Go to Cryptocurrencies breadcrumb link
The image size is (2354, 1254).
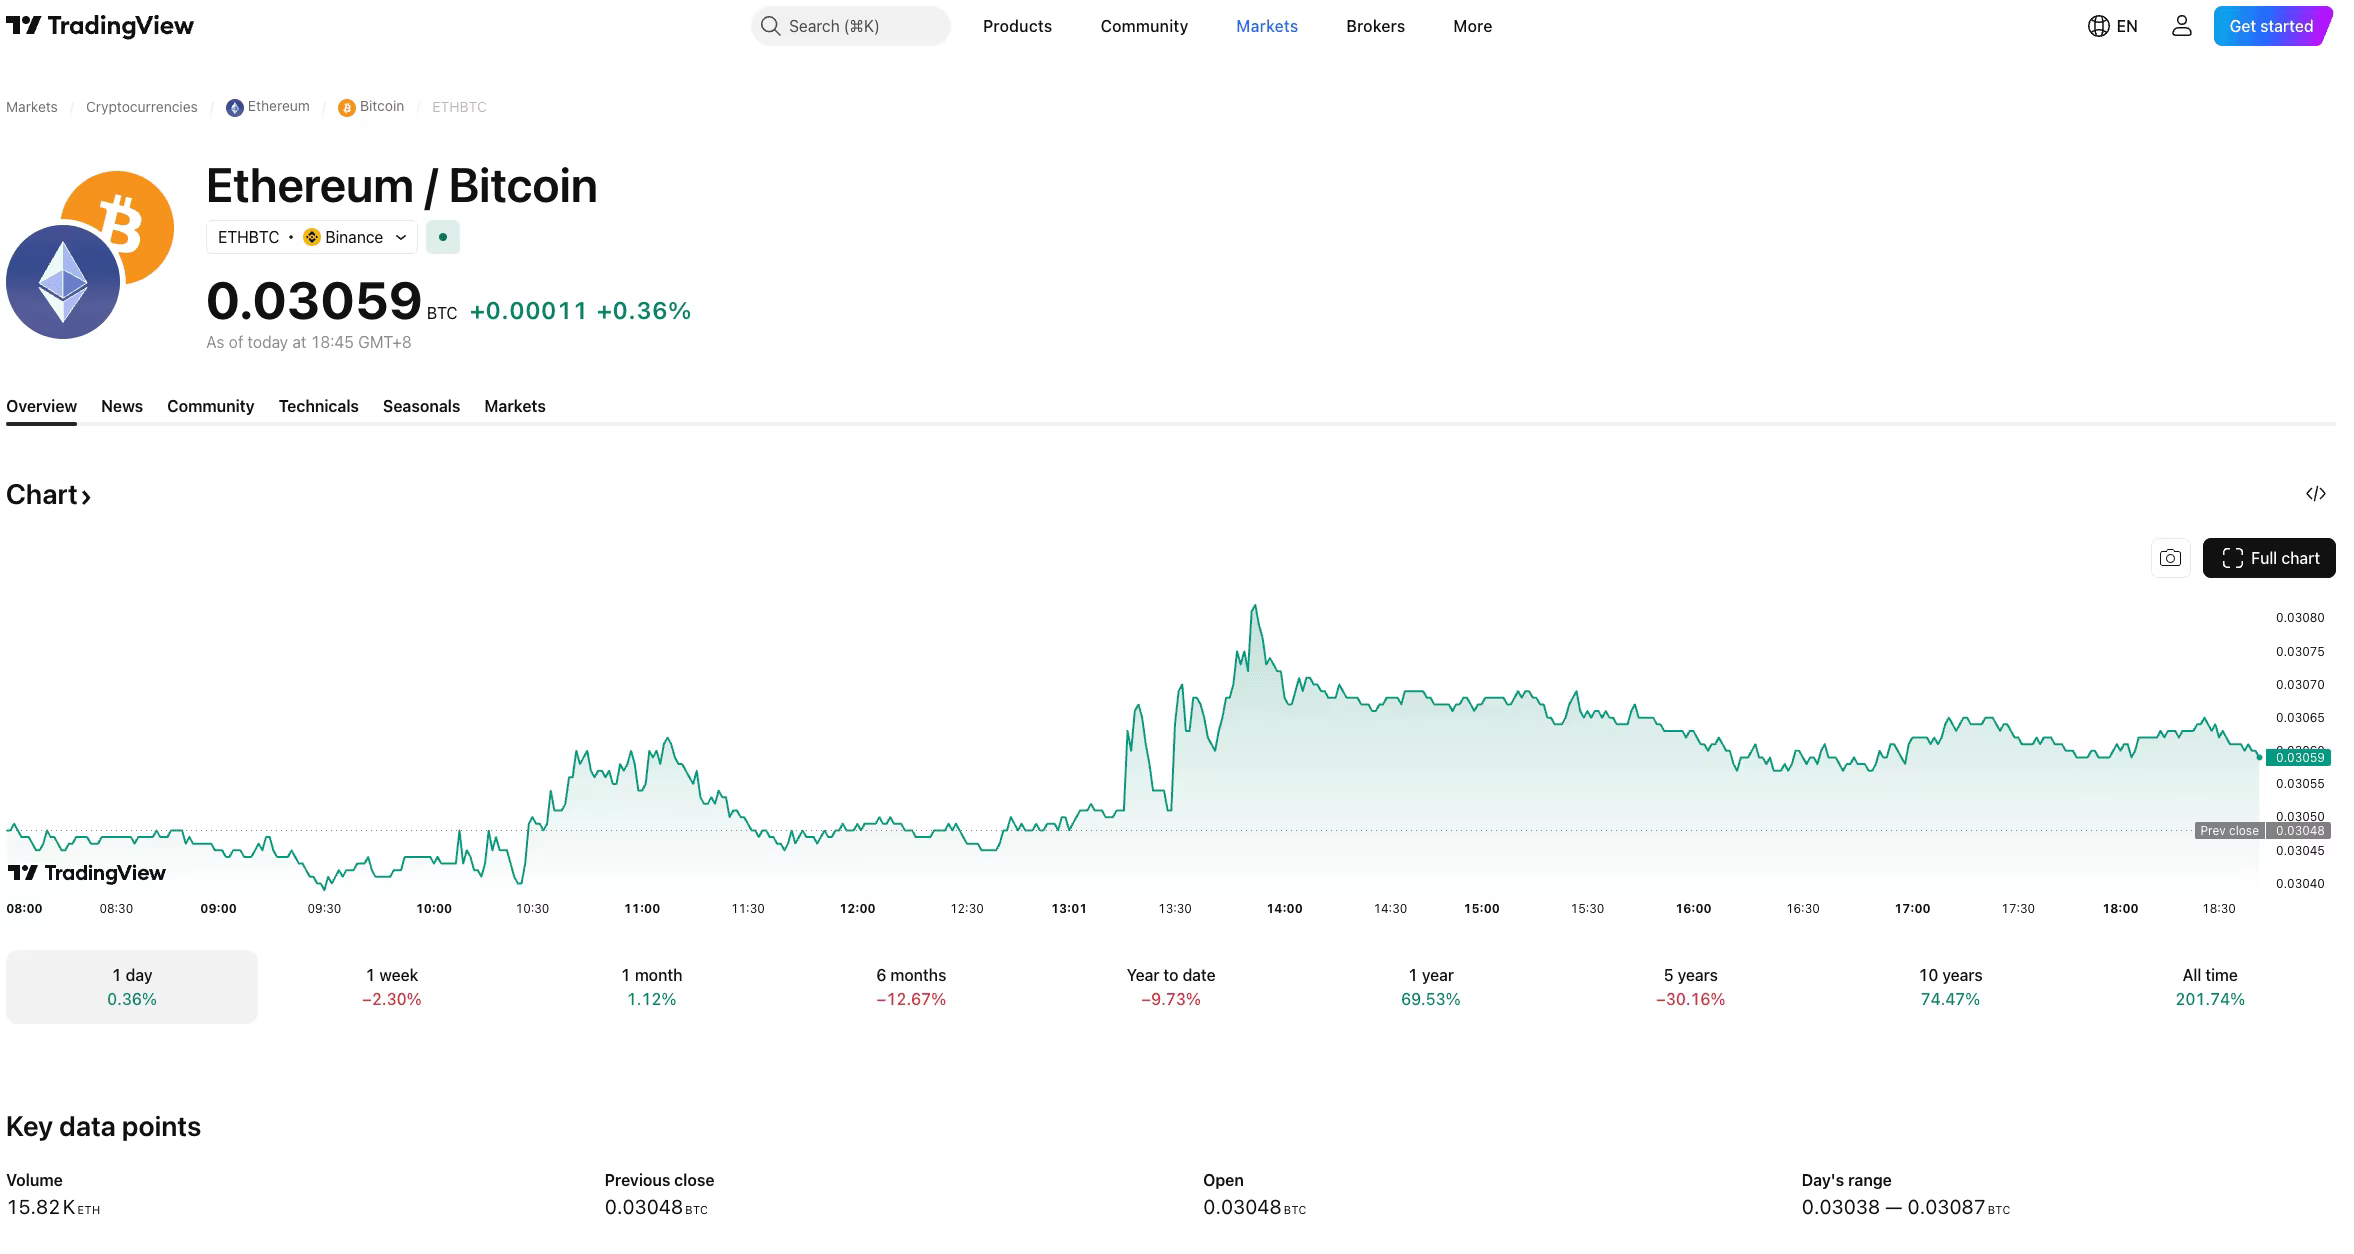pos(142,107)
